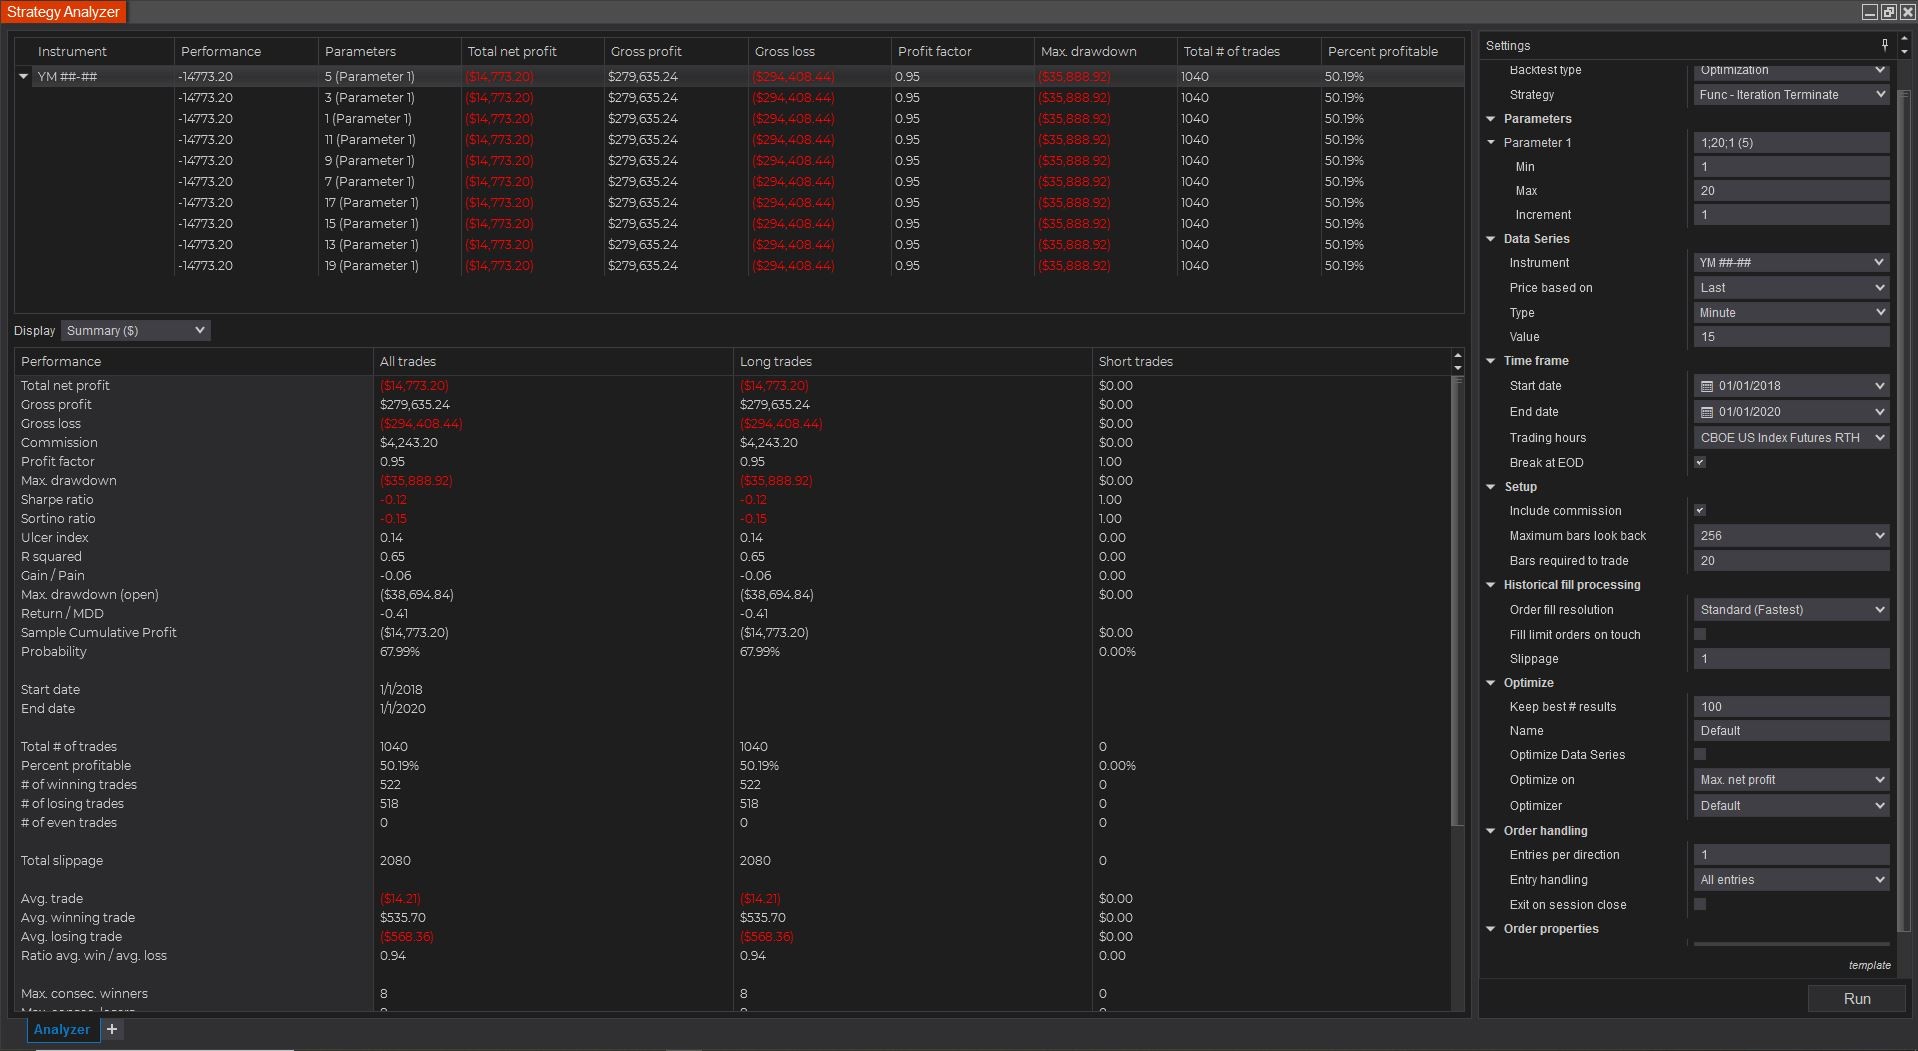Pin the Settings panel
The height and width of the screenshot is (1051, 1918).
point(1884,45)
